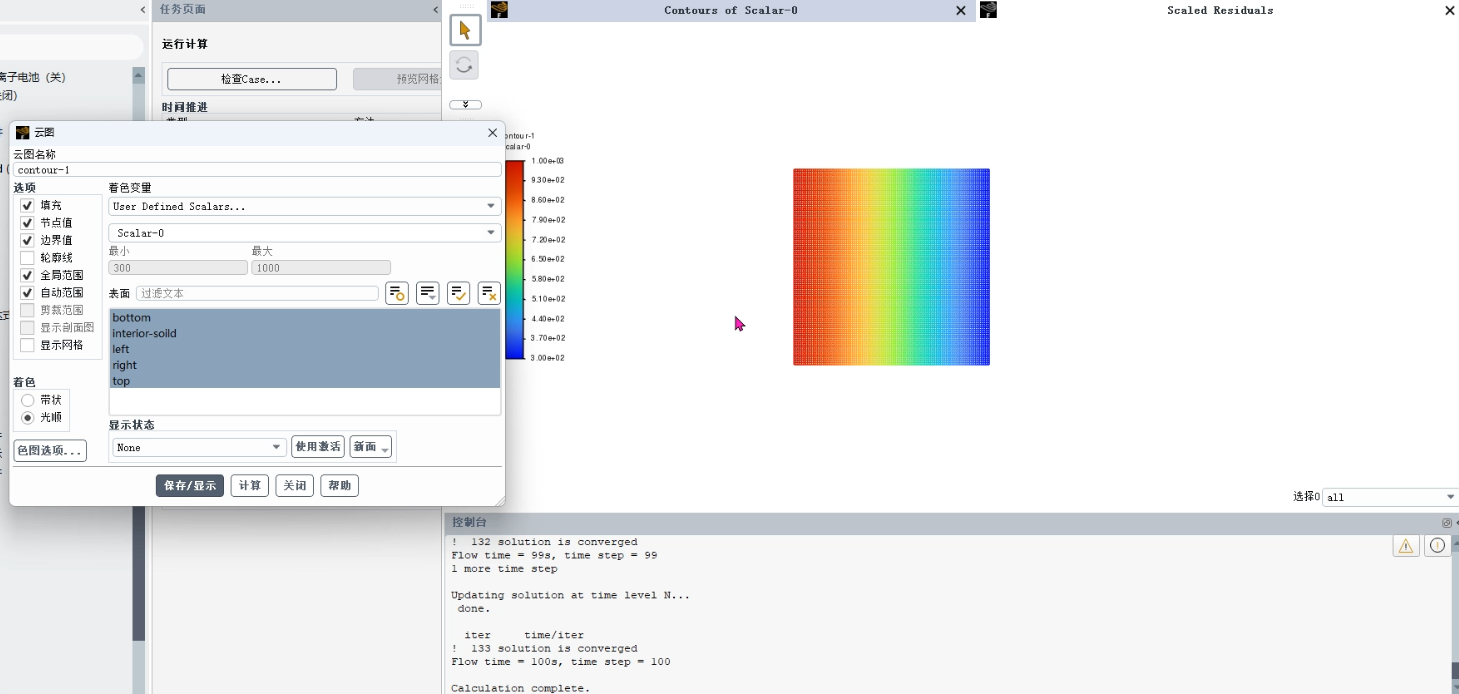
Task: Click the console info circle icon
Action: click(x=1437, y=545)
